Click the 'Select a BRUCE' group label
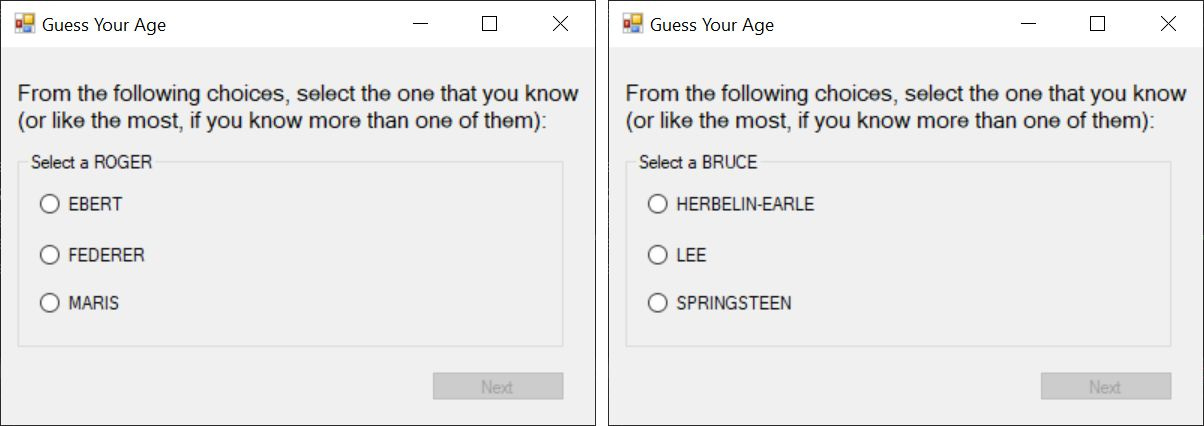This screenshot has width=1204, height=426. pos(698,162)
